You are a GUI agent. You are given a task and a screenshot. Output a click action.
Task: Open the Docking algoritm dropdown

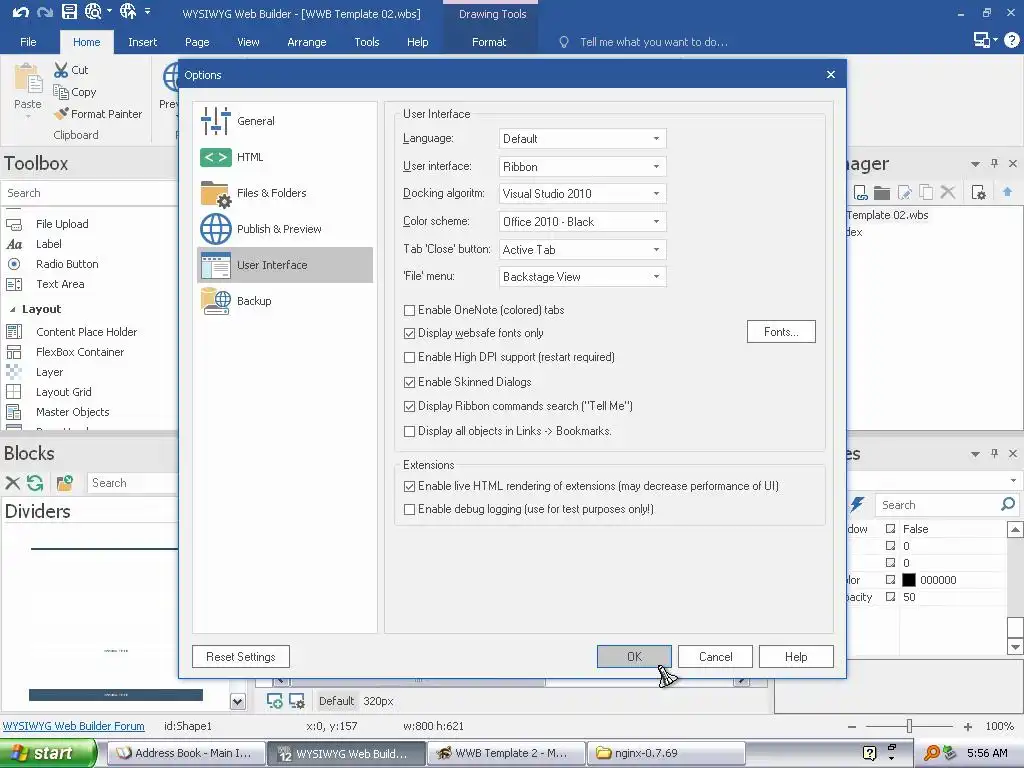[582, 194]
